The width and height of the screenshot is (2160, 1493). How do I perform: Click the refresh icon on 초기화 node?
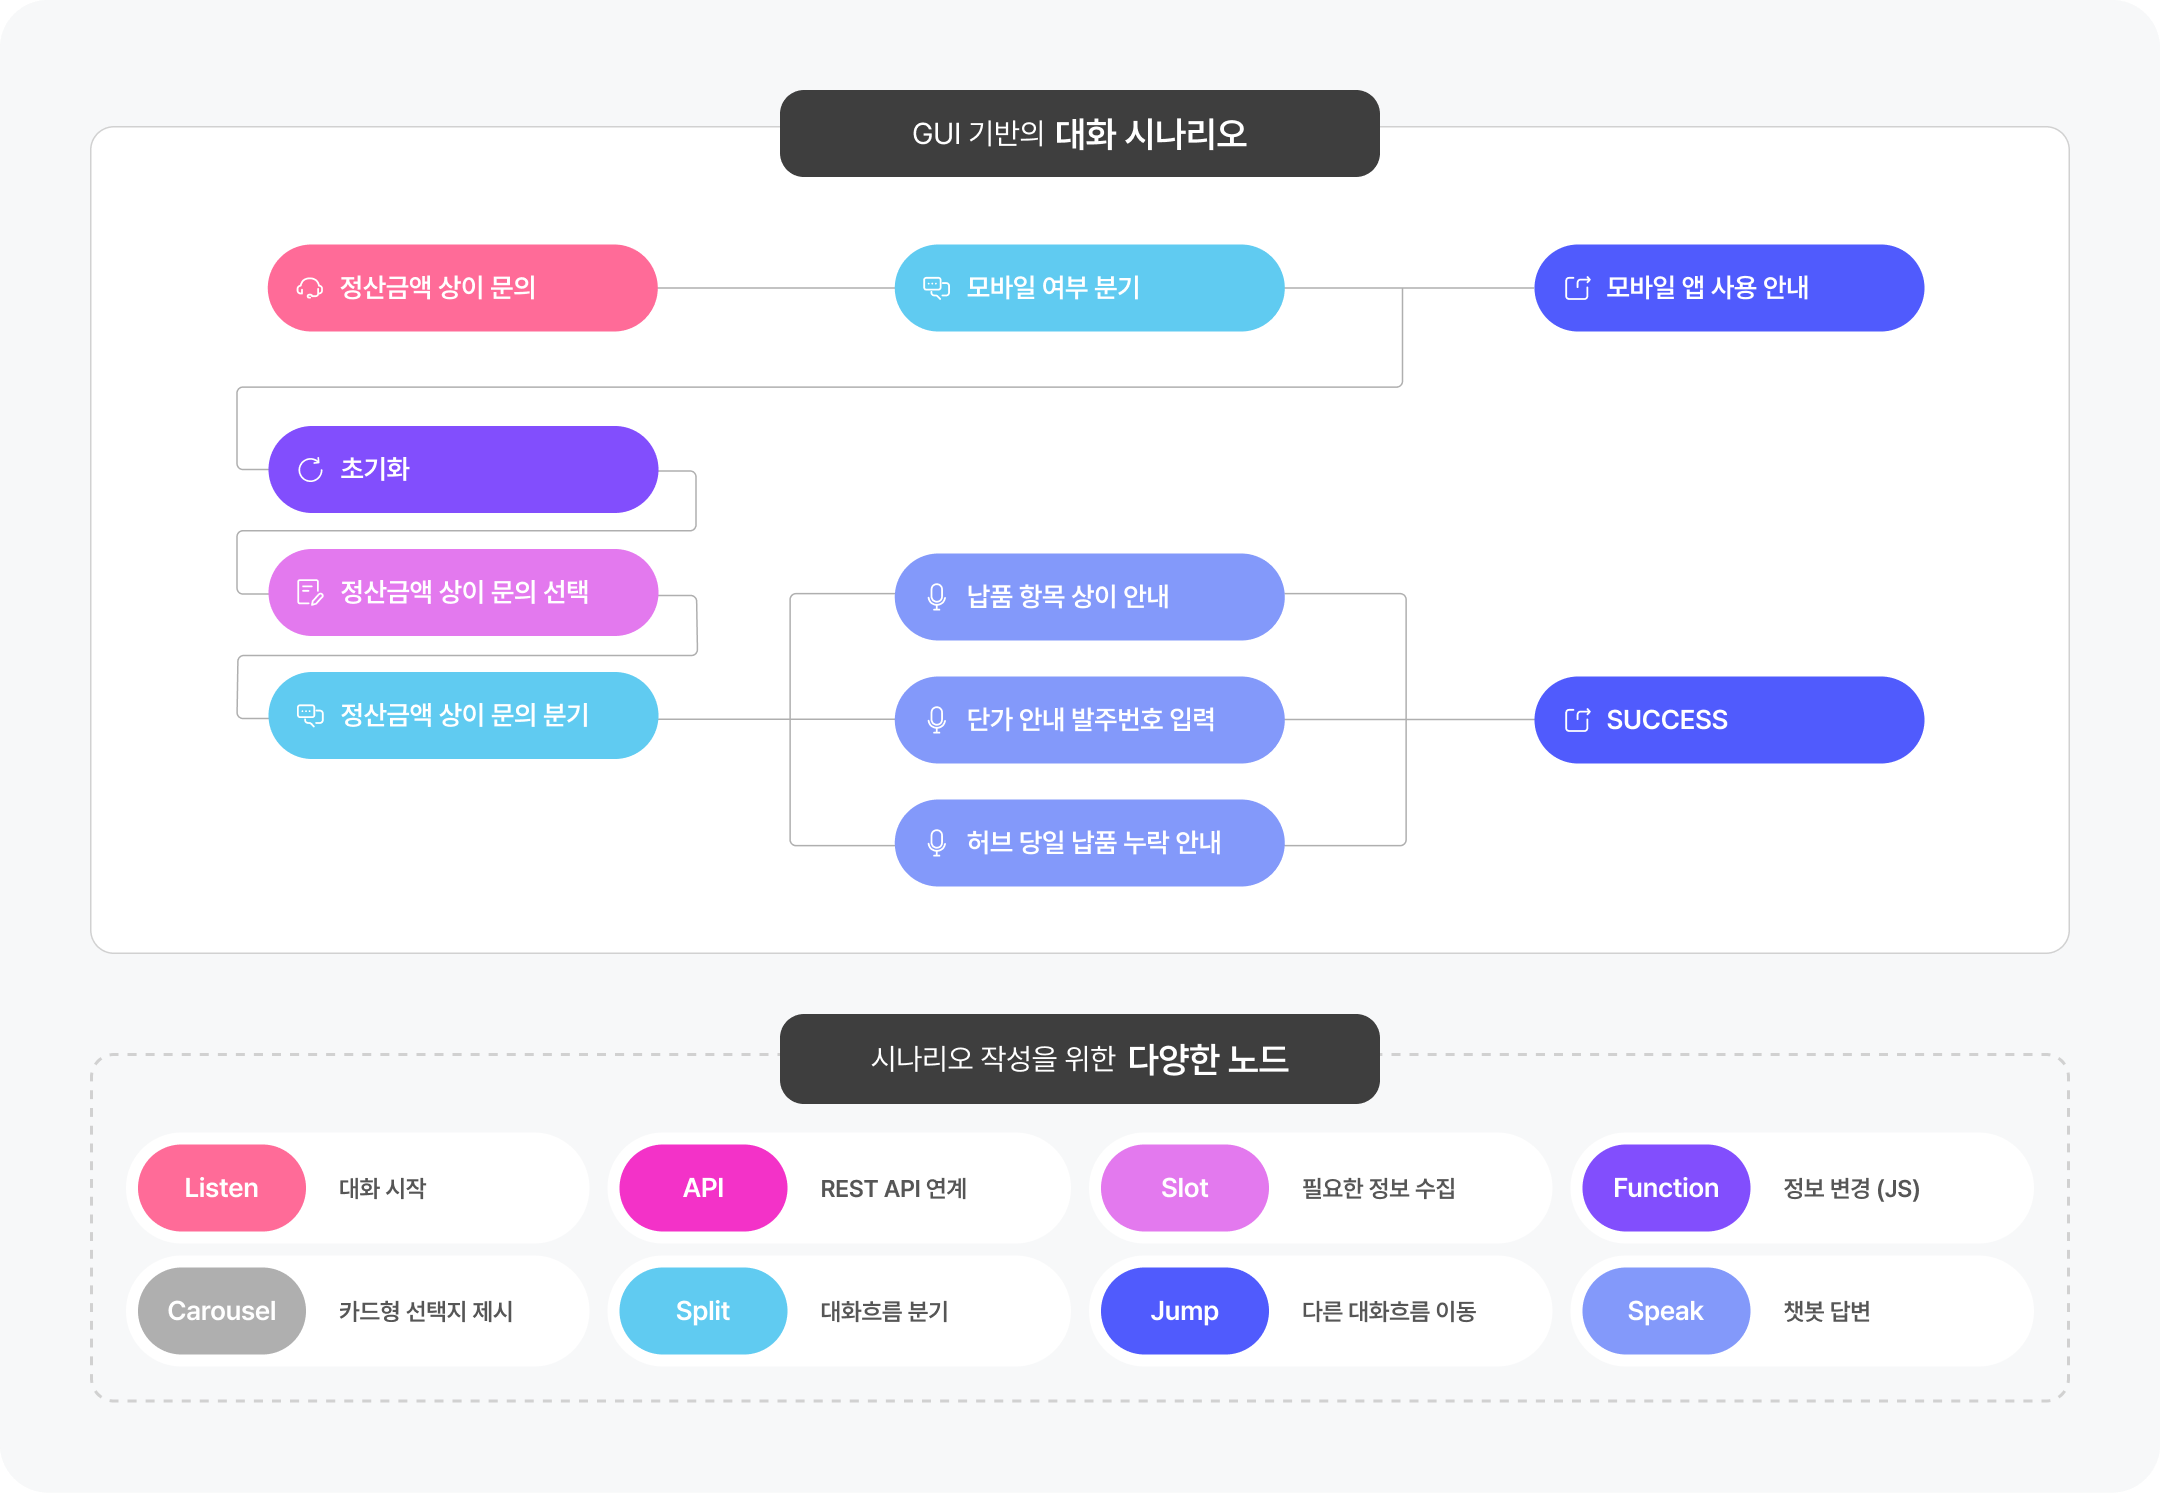tap(311, 470)
